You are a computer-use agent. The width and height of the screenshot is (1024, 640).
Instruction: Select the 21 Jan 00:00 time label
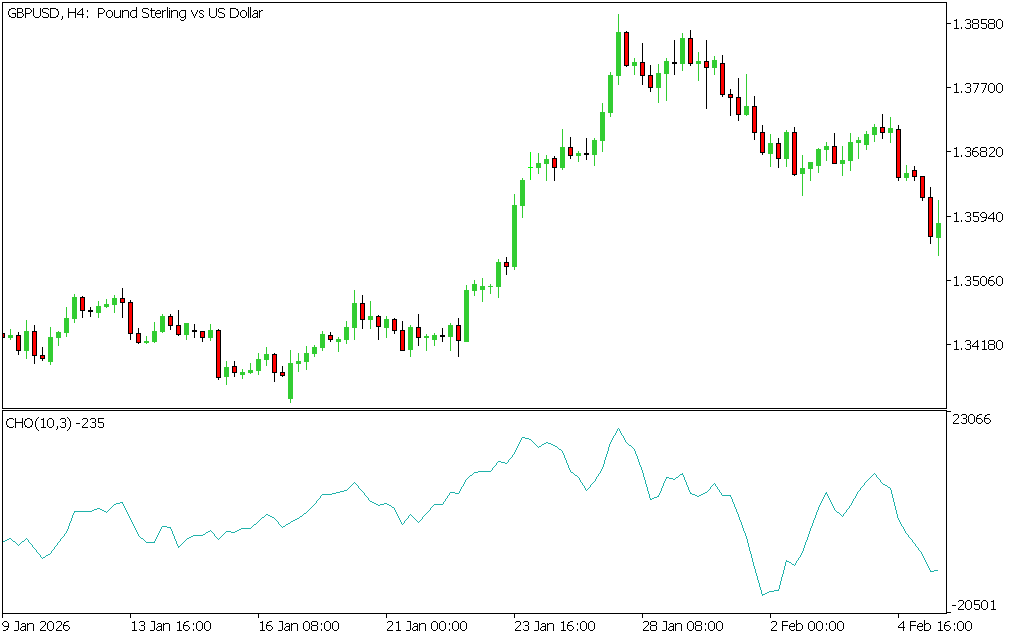click(427, 626)
